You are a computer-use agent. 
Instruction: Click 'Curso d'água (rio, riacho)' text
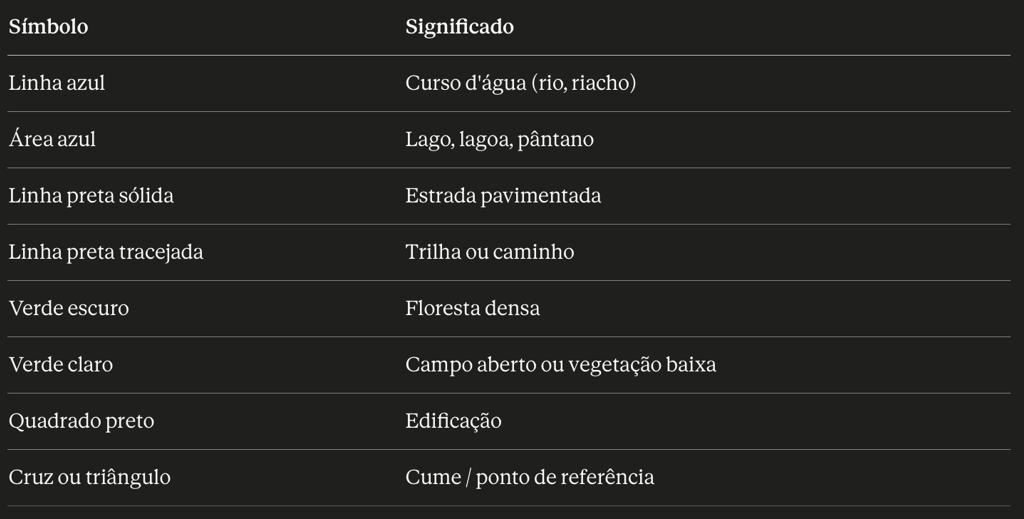click(x=520, y=83)
